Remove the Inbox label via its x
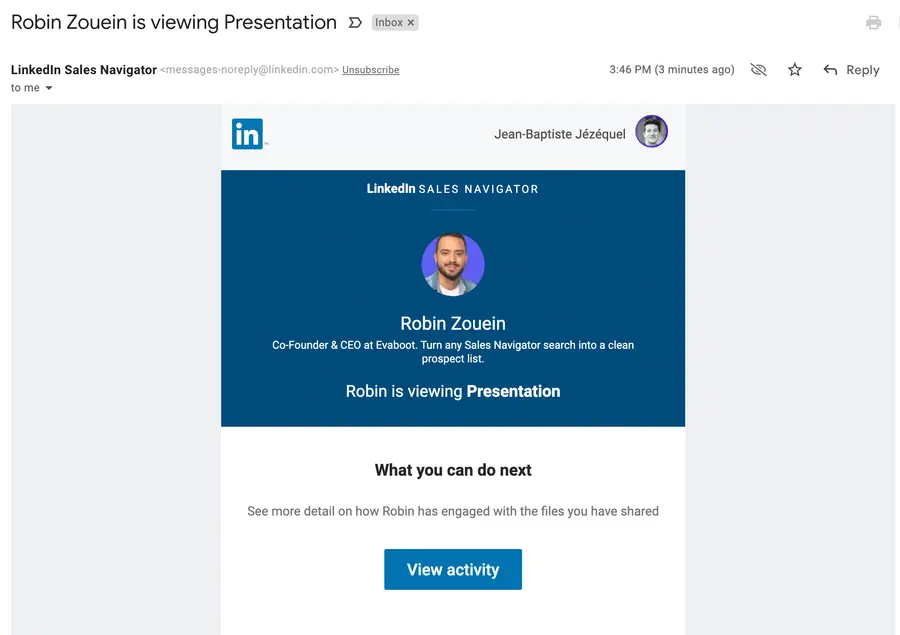The height and width of the screenshot is (635, 900). 410,21
